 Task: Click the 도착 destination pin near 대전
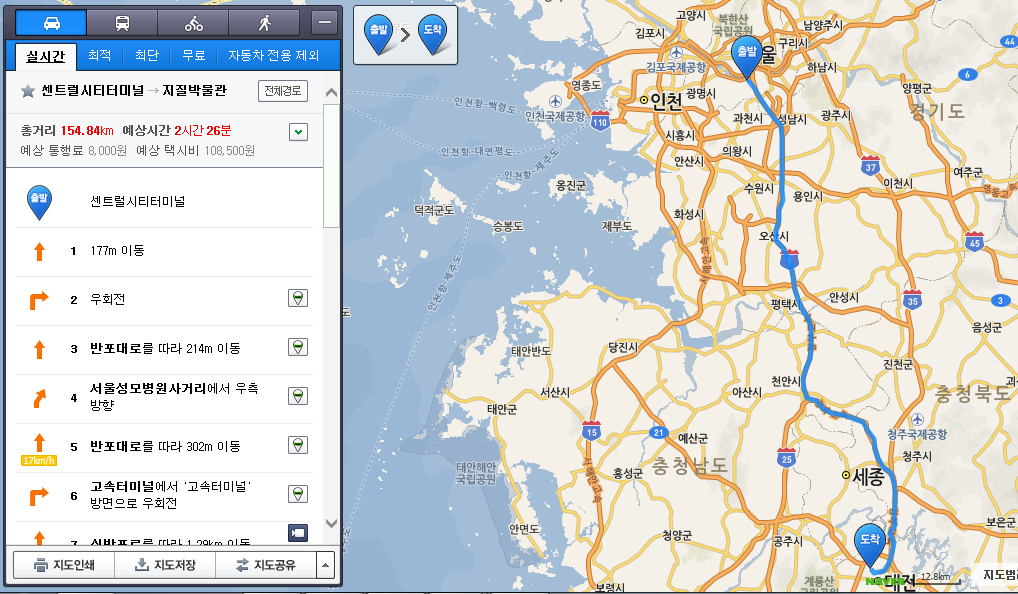tap(870, 545)
